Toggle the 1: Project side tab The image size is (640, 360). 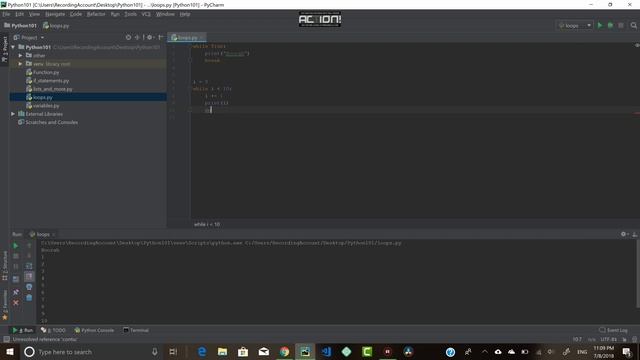pyautogui.click(x=4, y=49)
